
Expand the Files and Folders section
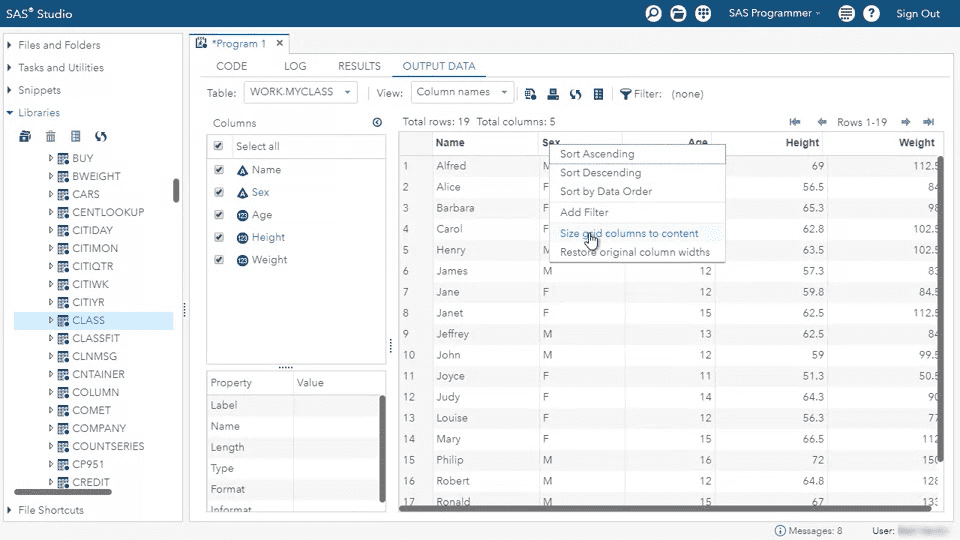click(x=59, y=45)
